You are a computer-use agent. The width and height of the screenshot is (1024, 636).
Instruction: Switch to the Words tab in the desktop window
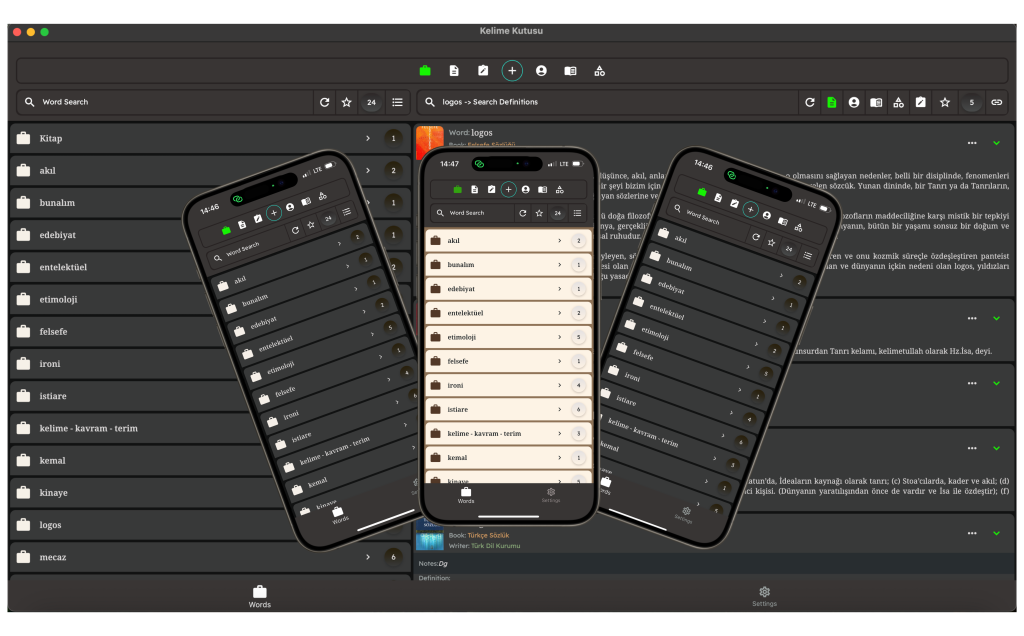(x=259, y=596)
